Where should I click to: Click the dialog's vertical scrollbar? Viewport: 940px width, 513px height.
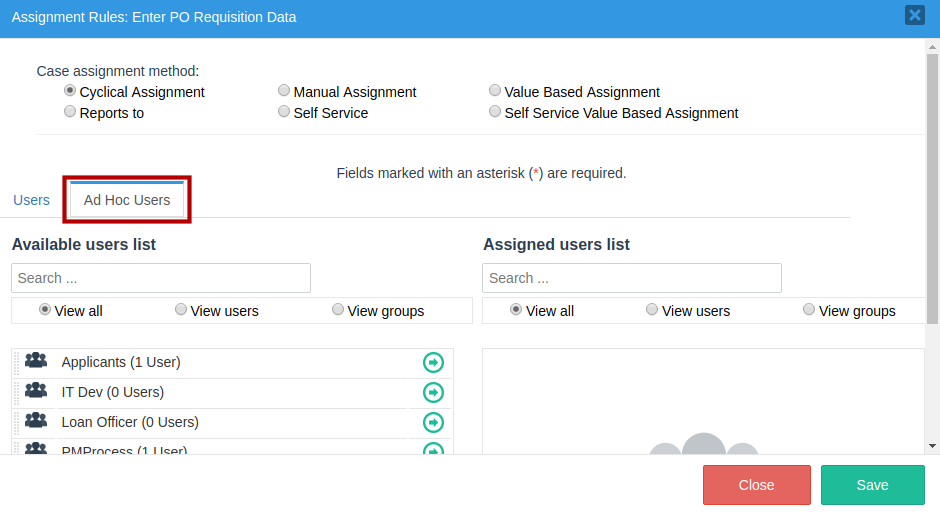(x=932, y=190)
